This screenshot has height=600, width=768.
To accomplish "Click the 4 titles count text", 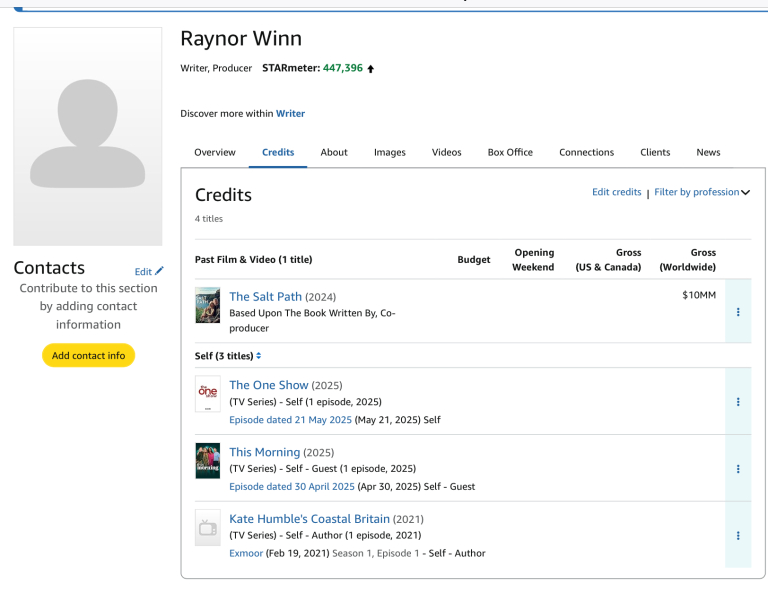I will (x=209, y=219).
